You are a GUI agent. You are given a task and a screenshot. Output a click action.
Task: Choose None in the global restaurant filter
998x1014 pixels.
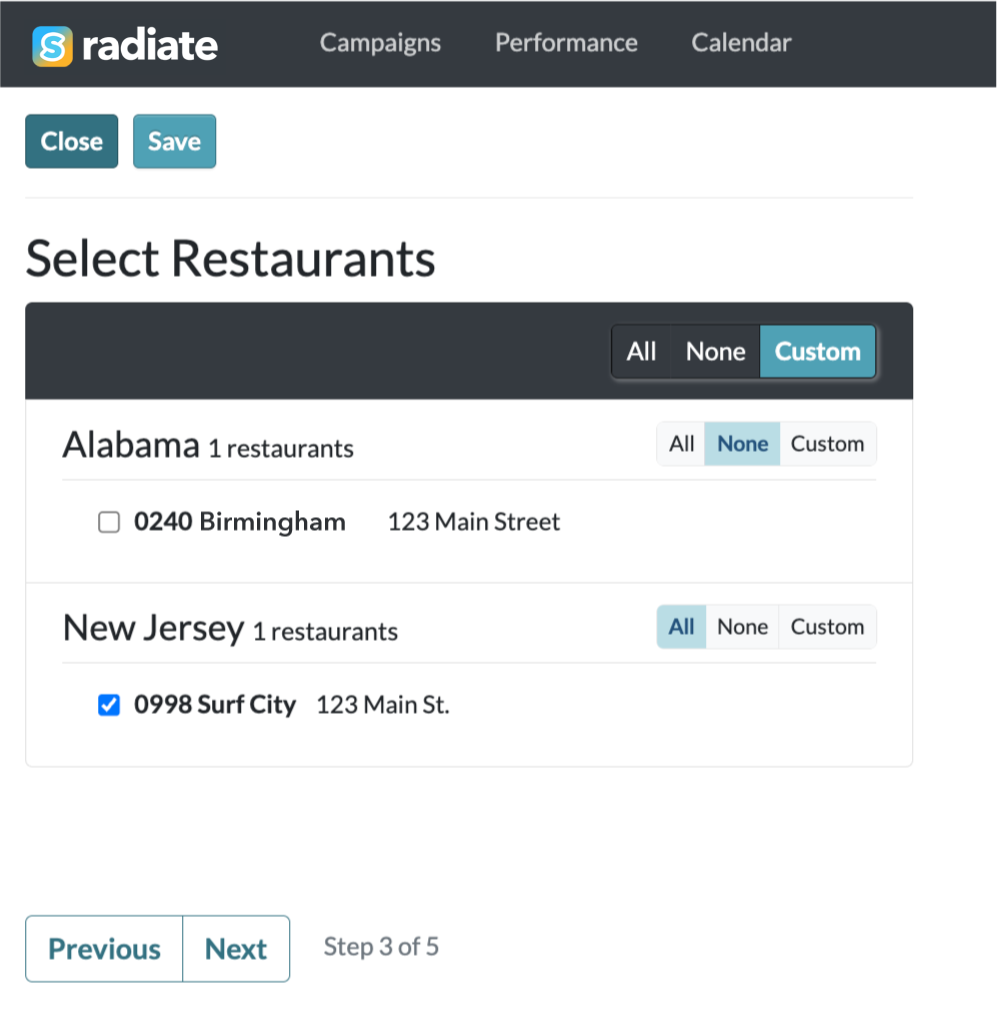(715, 352)
